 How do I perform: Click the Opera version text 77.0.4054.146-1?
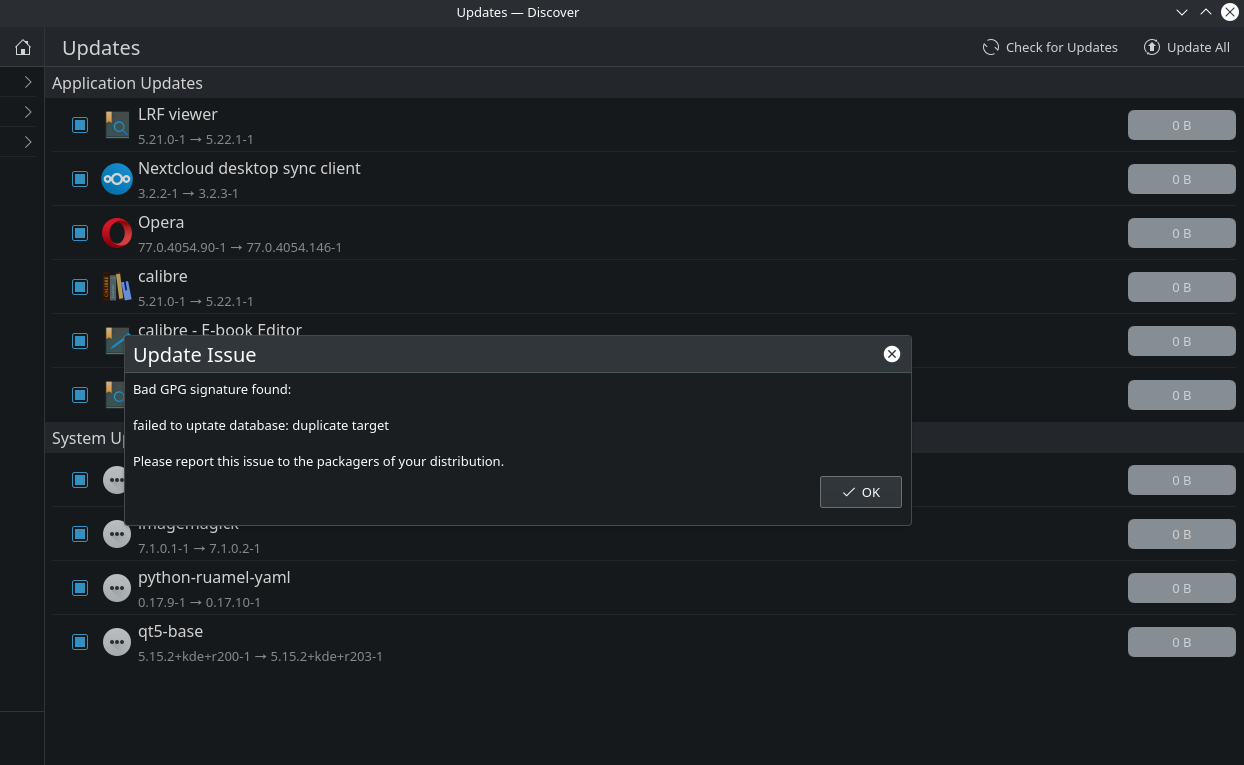[x=294, y=247]
